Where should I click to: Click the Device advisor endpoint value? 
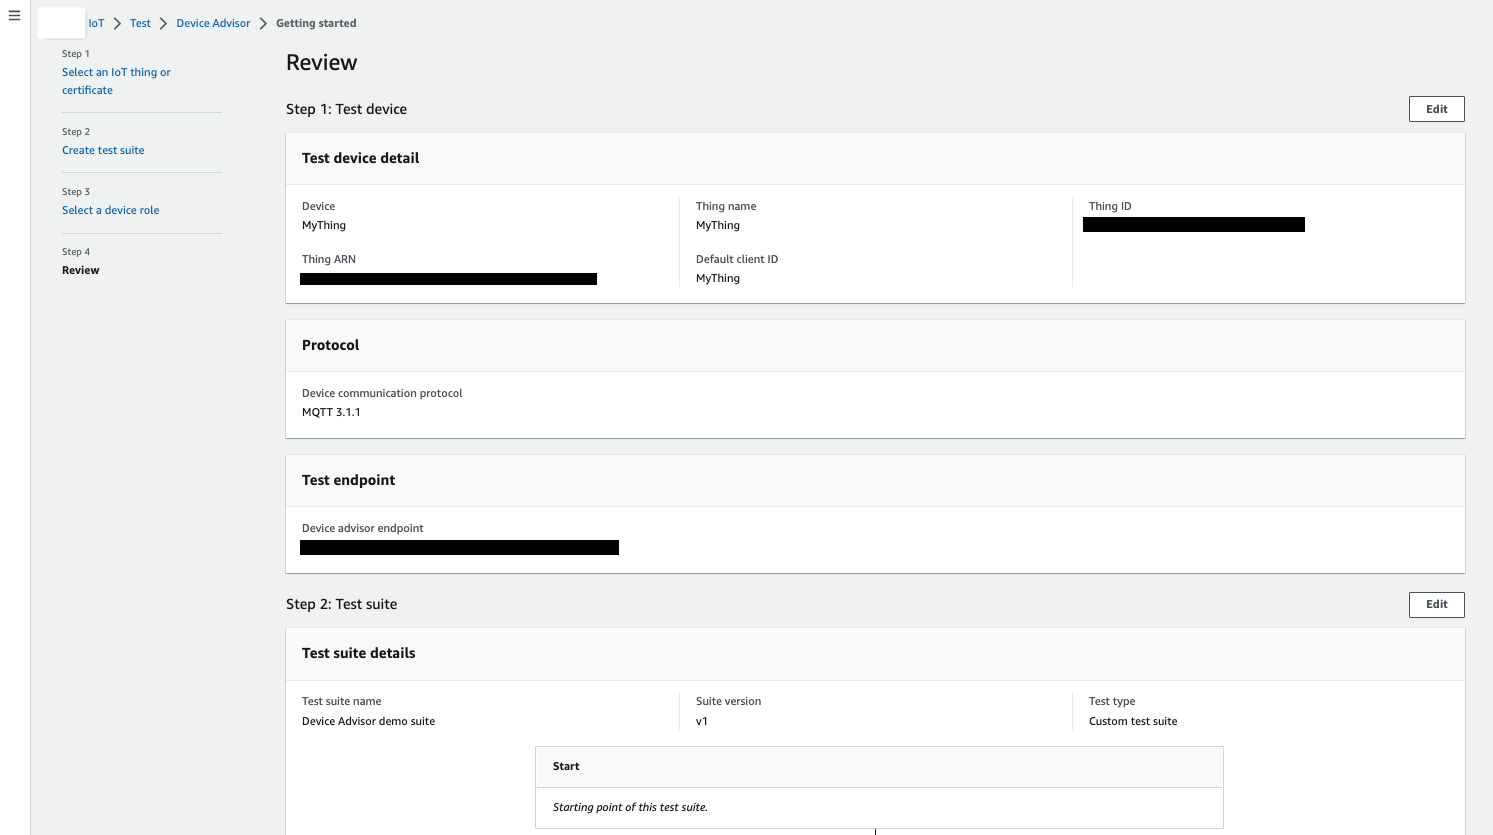click(x=459, y=547)
